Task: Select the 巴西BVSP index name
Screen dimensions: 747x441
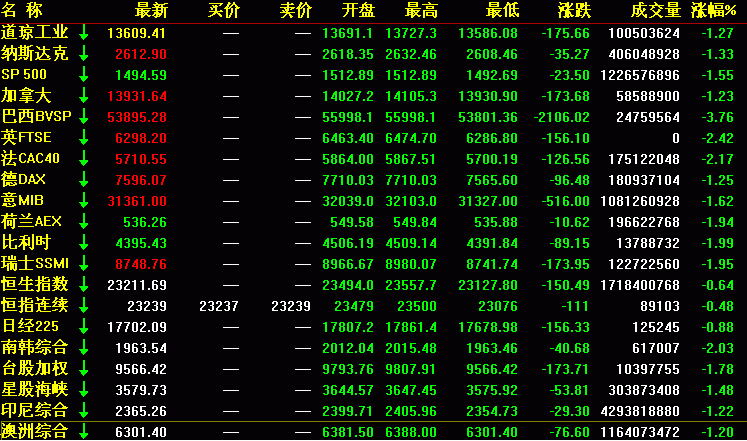Action: point(36,116)
